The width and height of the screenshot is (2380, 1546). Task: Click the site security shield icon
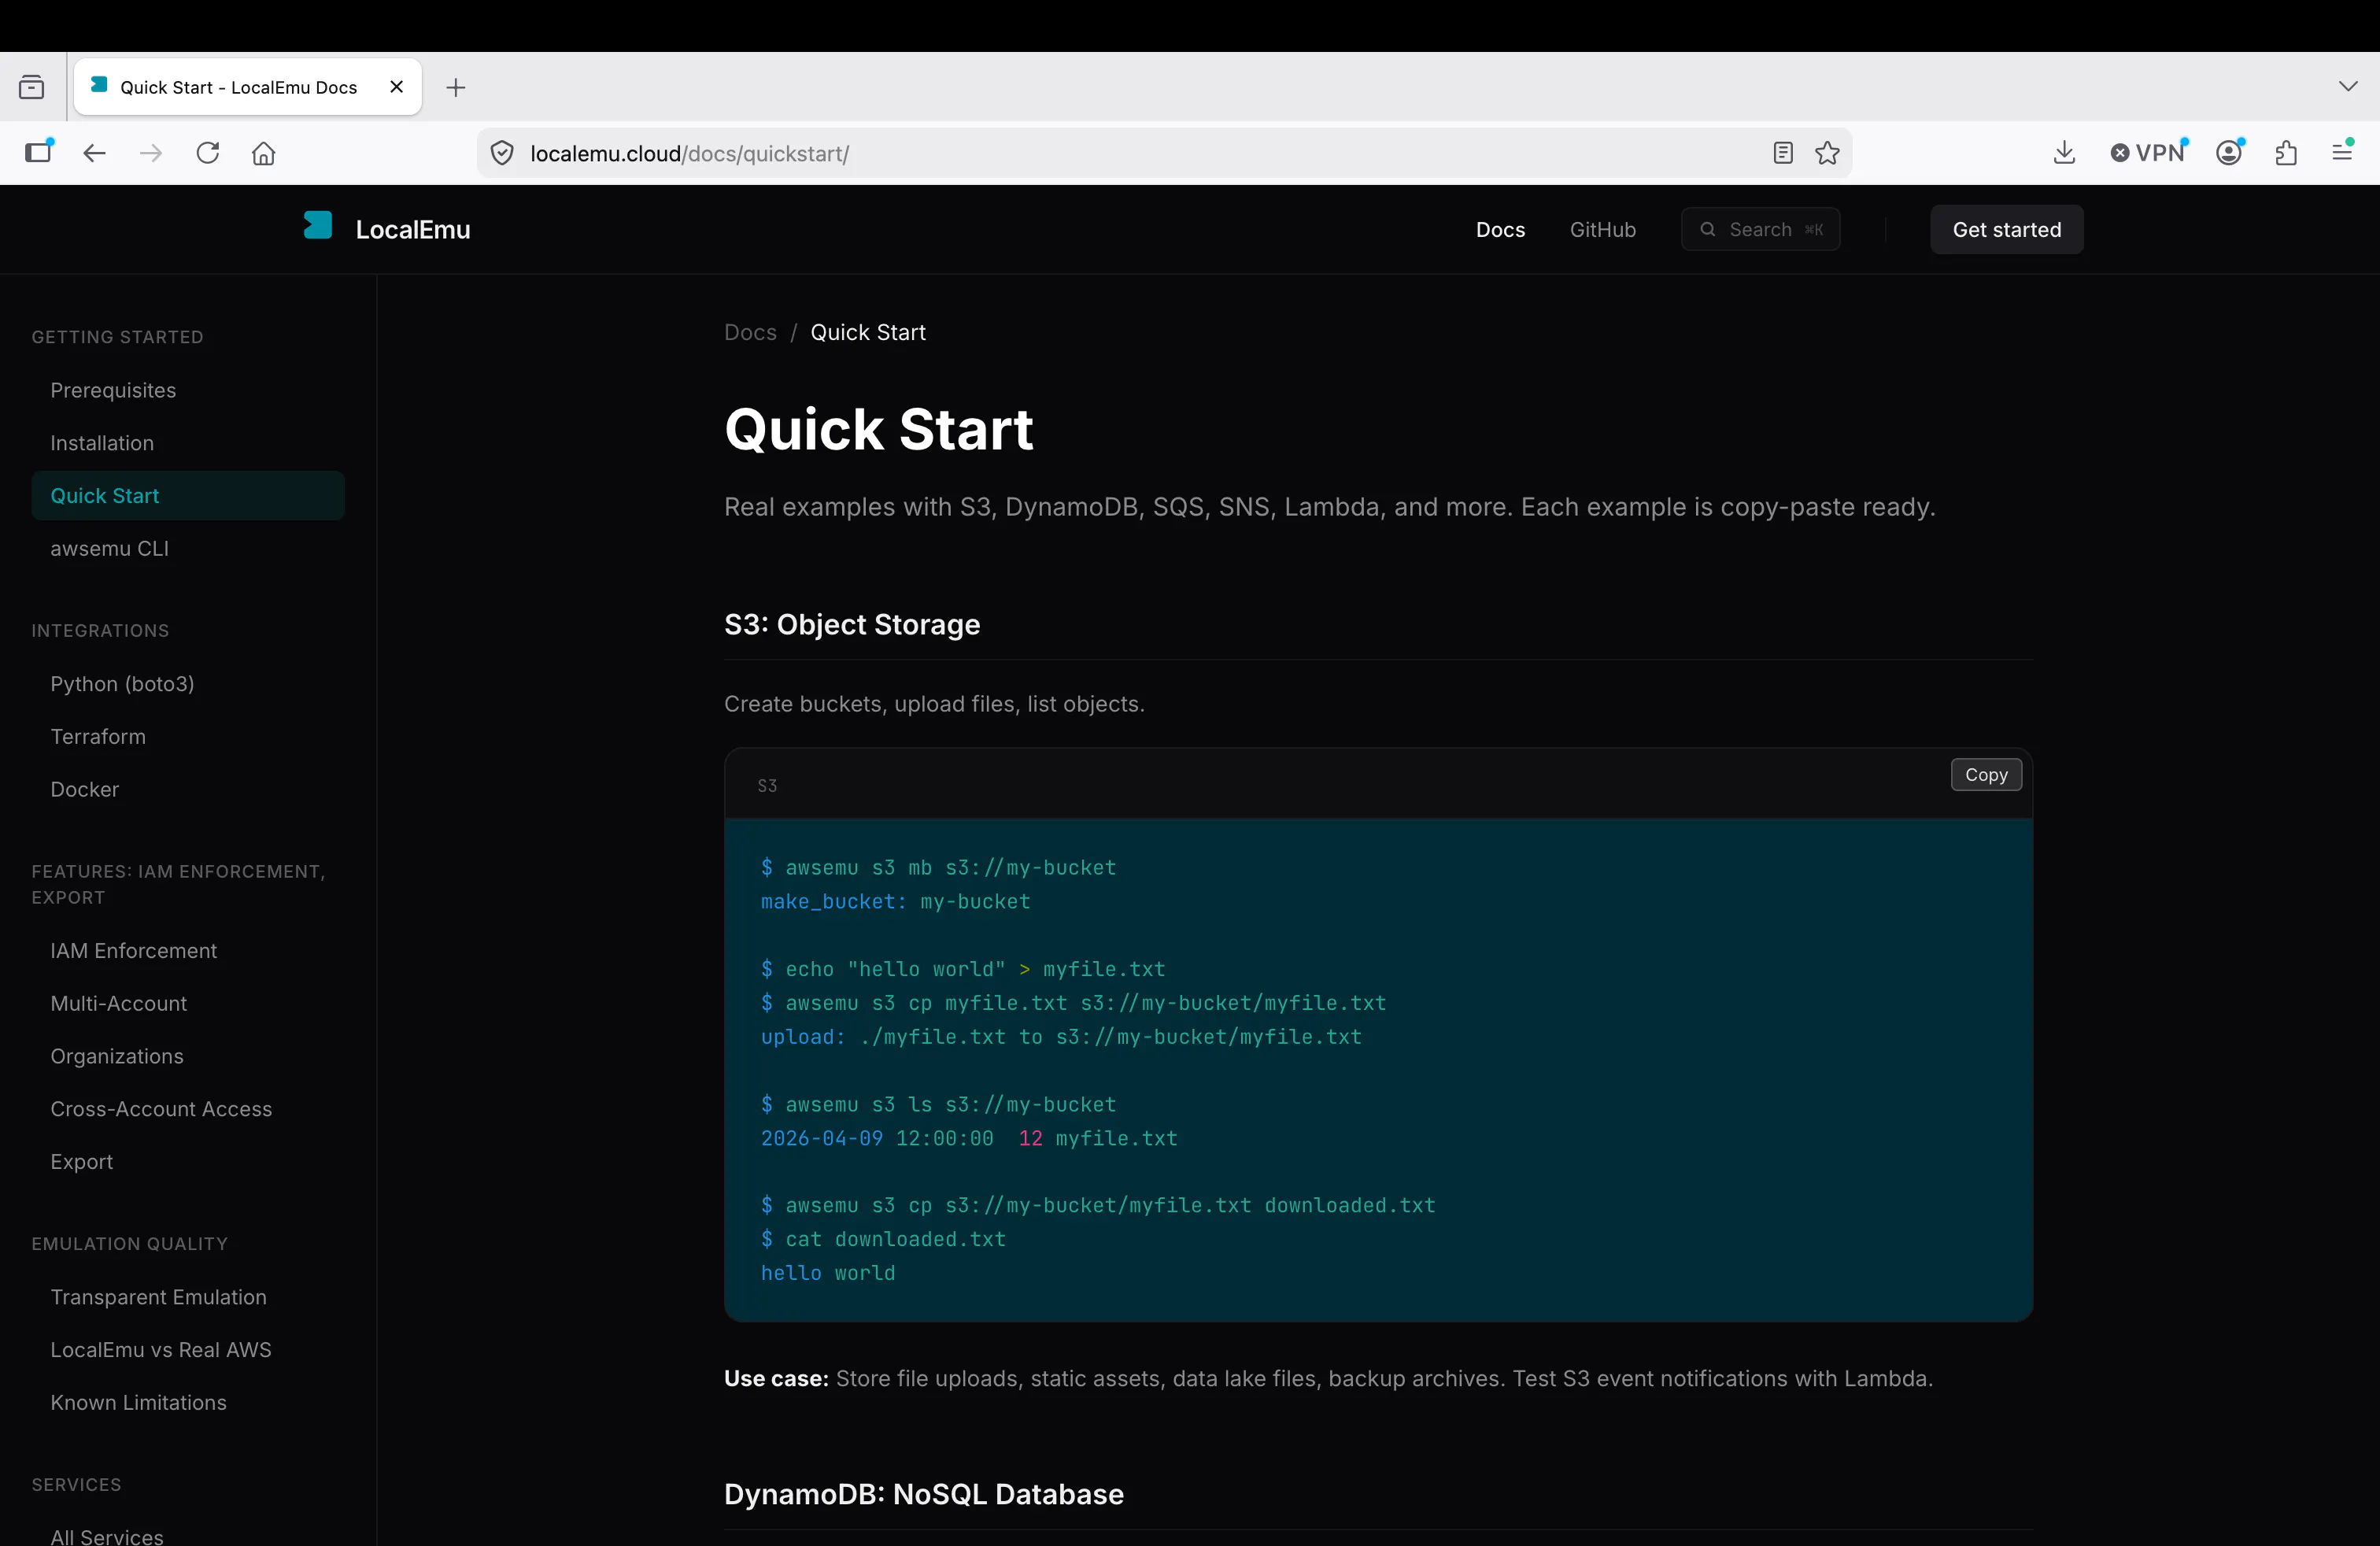pos(502,153)
